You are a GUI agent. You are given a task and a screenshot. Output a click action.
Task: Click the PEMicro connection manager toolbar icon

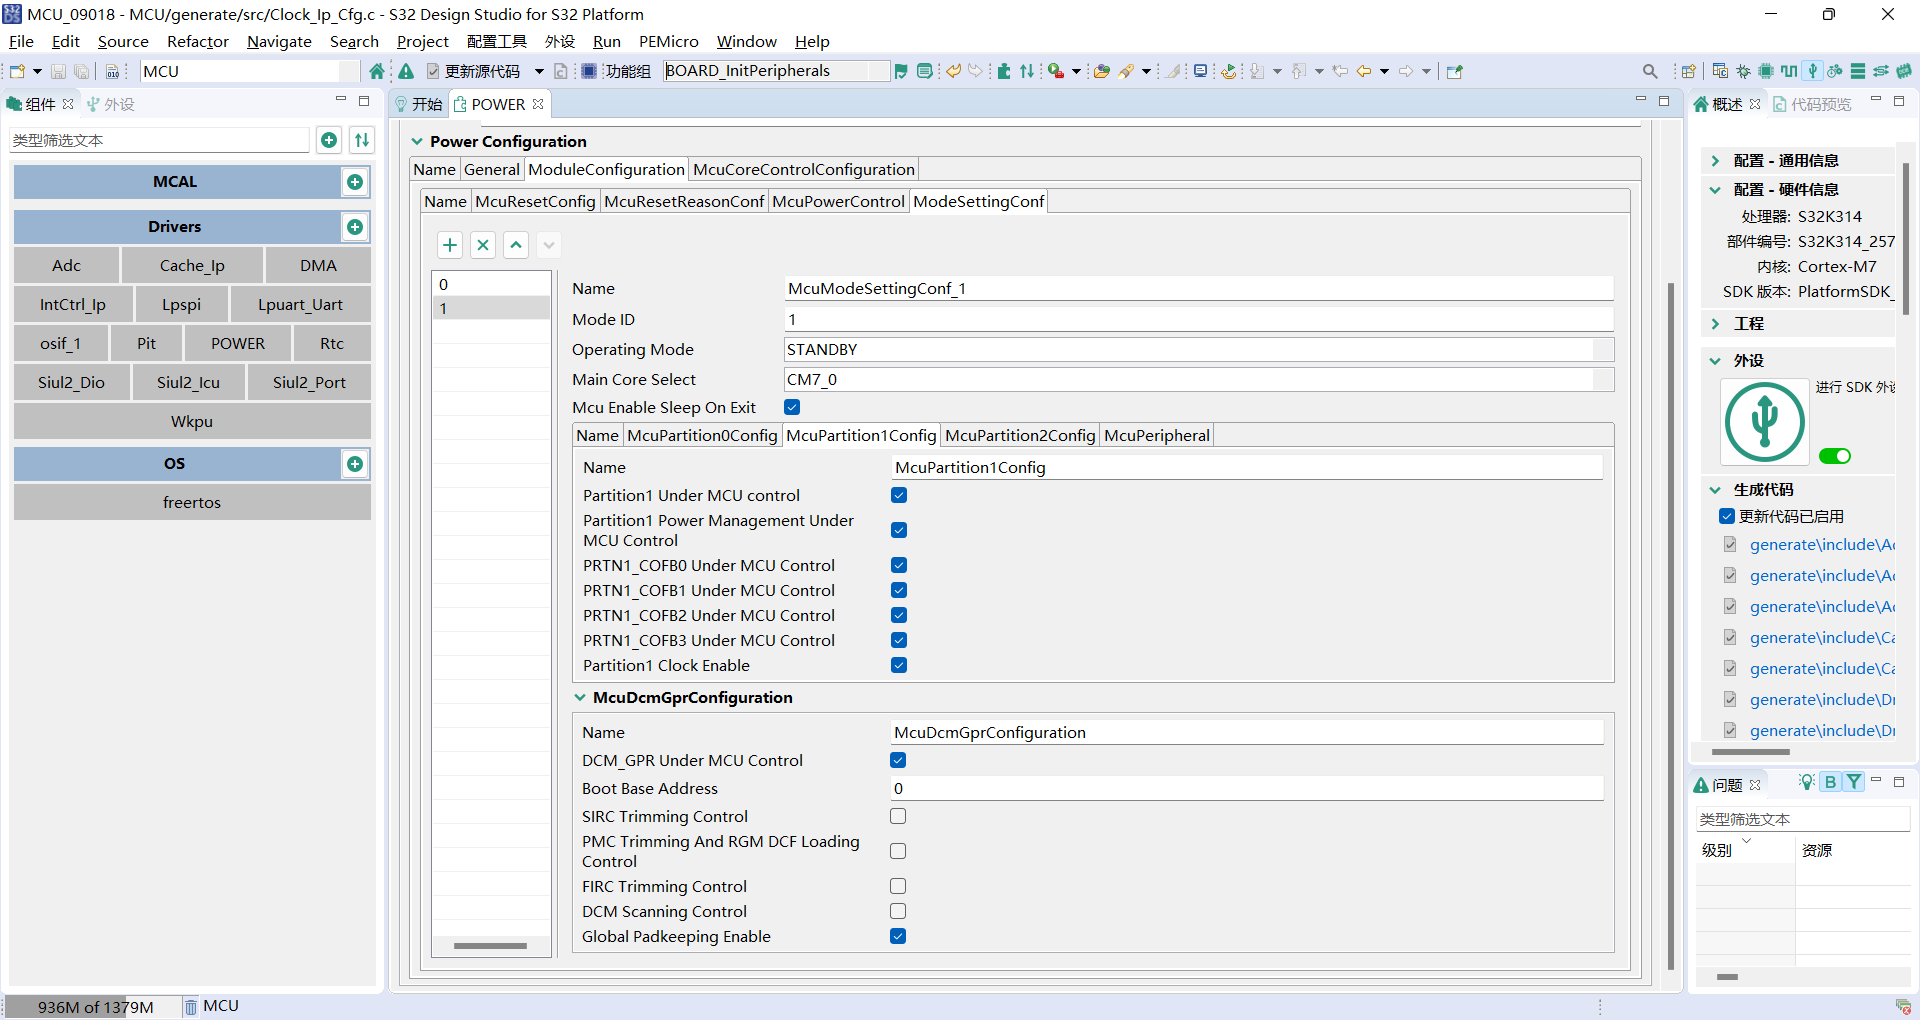pyautogui.click(x=1200, y=71)
